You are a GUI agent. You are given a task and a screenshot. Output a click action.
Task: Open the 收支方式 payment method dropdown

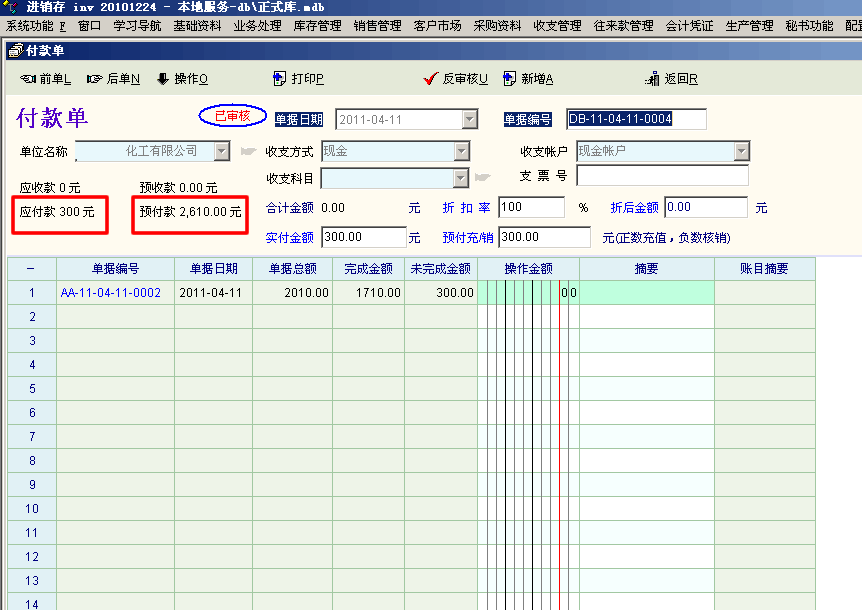461,152
